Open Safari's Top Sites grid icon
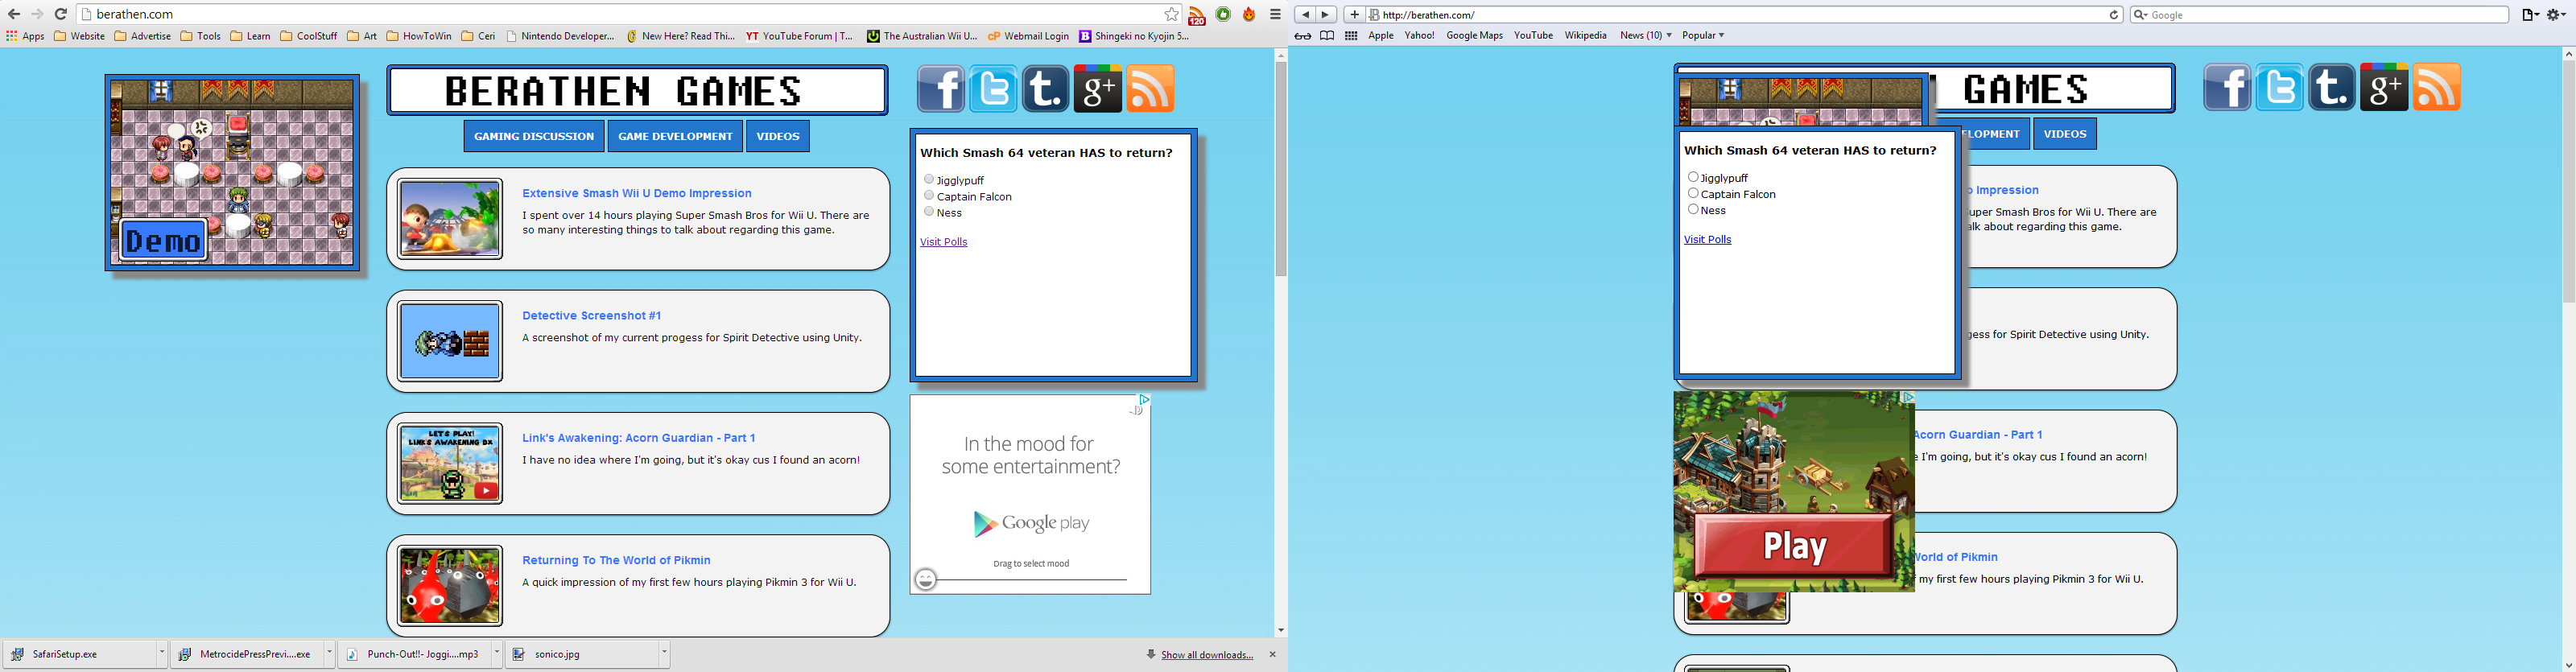2576x672 pixels. (x=1351, y=36)
